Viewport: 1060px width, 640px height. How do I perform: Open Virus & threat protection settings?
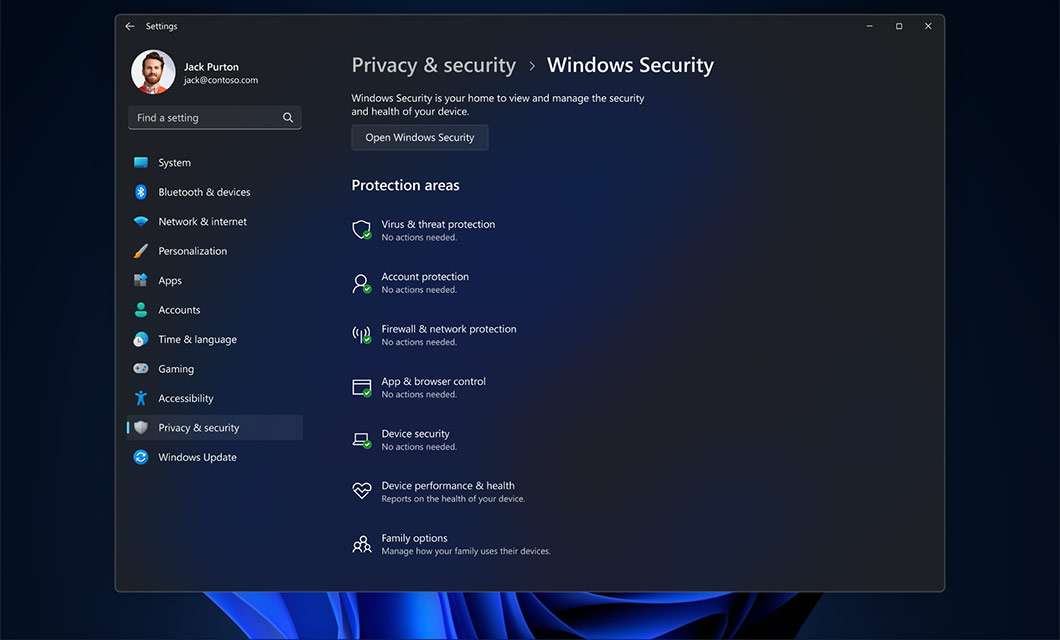[x=438, y=229]
